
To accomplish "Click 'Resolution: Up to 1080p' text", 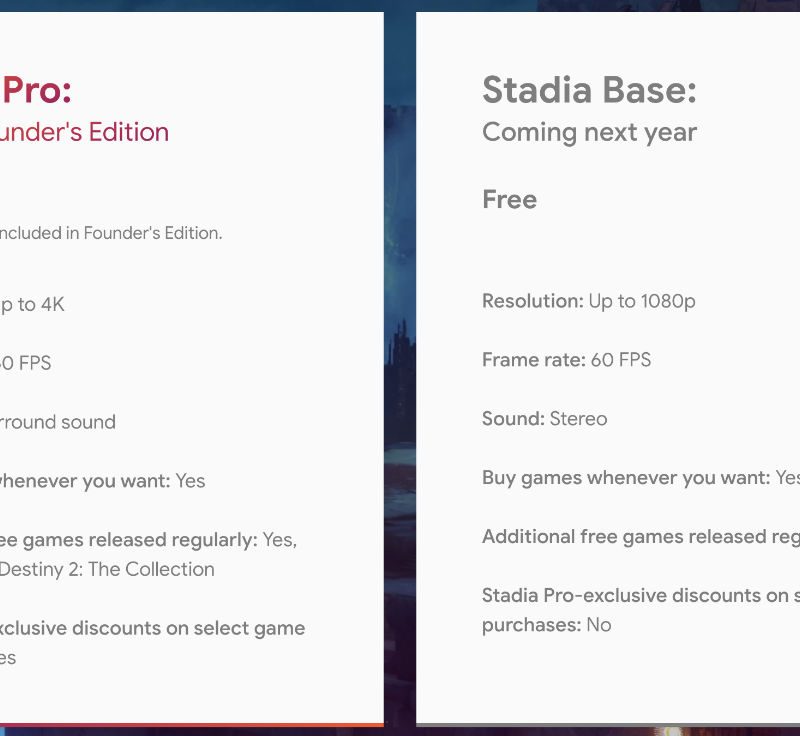I will [588, 301].
